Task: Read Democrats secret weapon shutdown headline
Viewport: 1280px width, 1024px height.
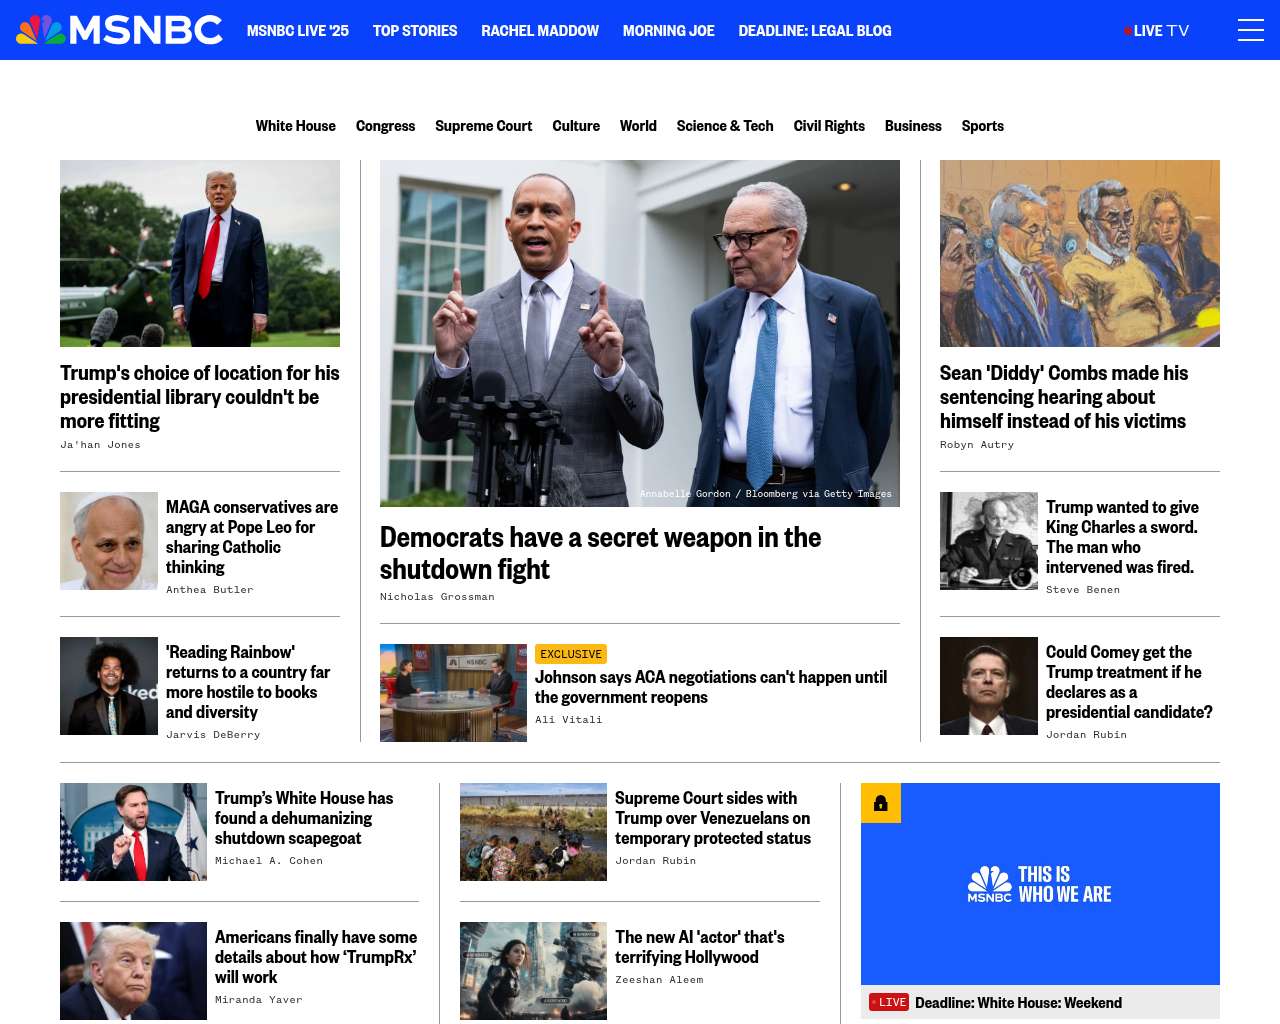Action: (x=600, y=553)
